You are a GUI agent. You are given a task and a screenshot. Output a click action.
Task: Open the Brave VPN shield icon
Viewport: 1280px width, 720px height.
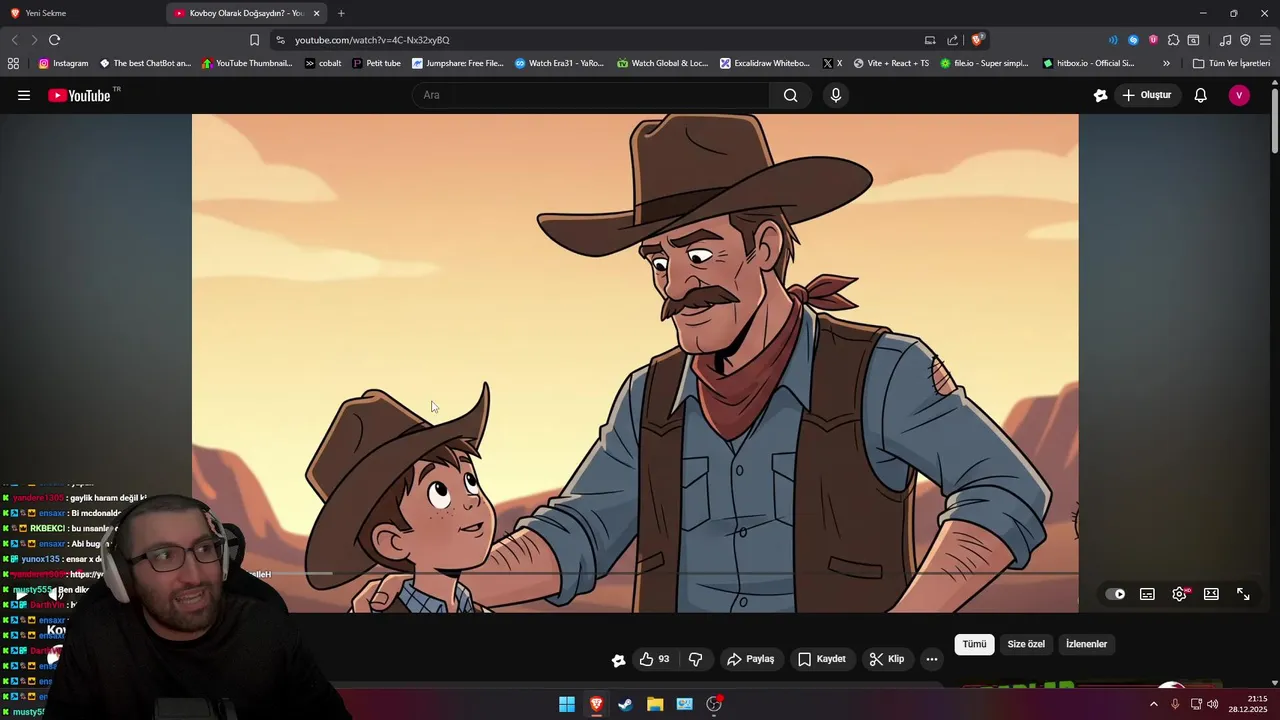tap(1245, 40)
